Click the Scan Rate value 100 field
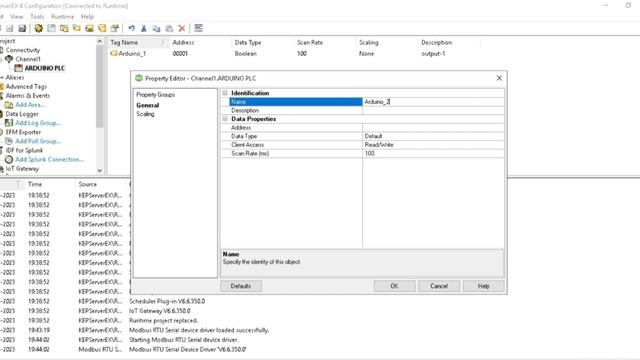The width and height of the screenshot is (640, 360). [433, 153]
